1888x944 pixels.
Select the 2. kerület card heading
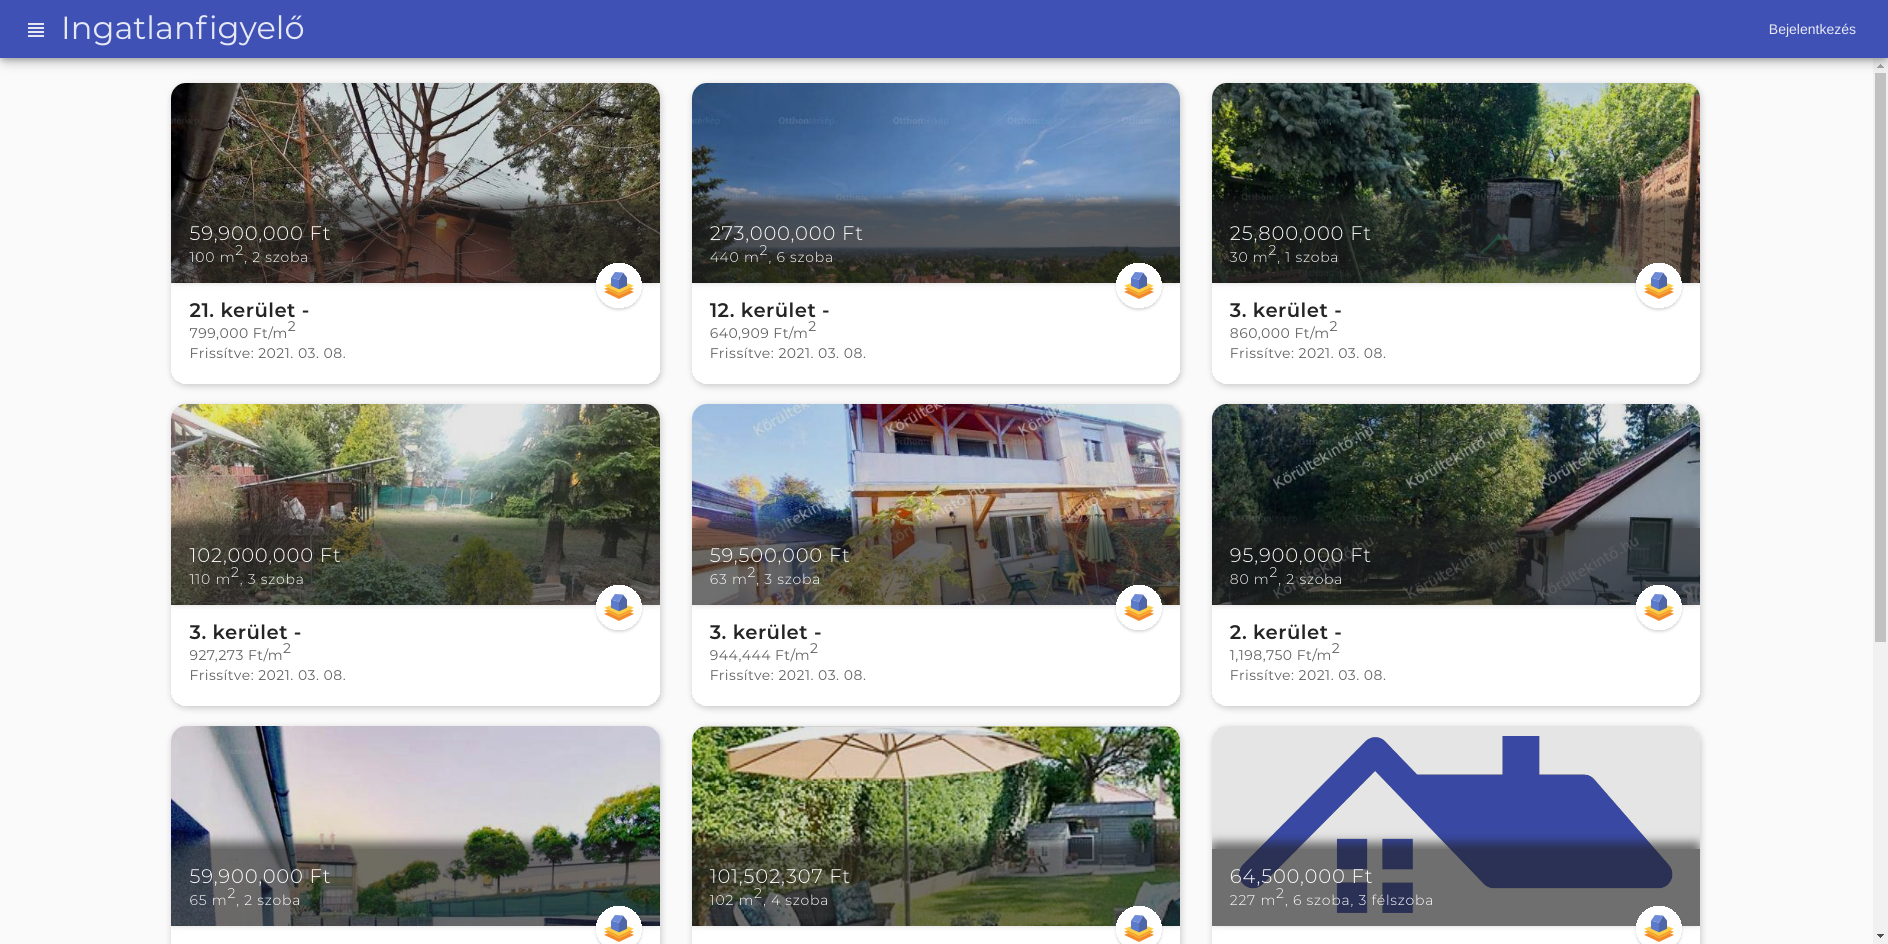pos(1285,632)
